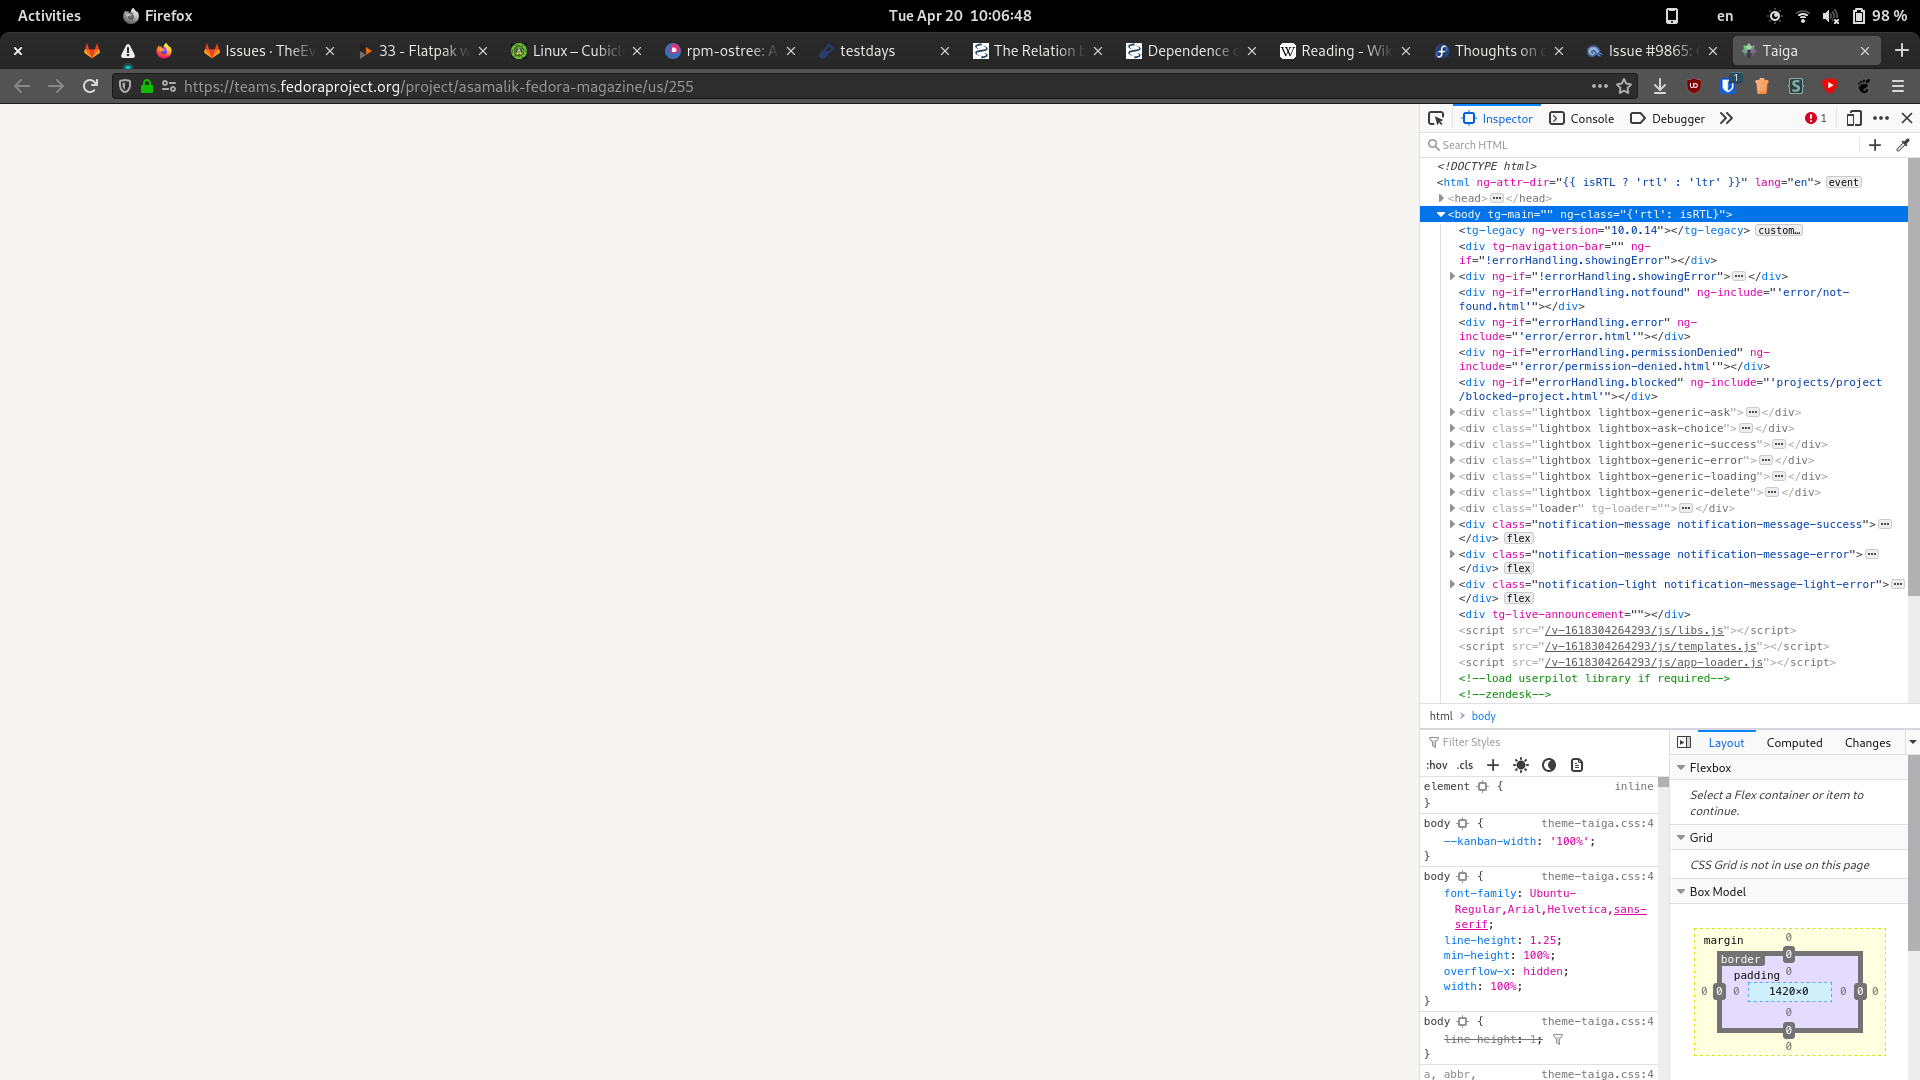Toggle dark color scheme simulation
Image resolution: width=1920 pixels, height=1080 pixels.
[x=1549, y=765]
